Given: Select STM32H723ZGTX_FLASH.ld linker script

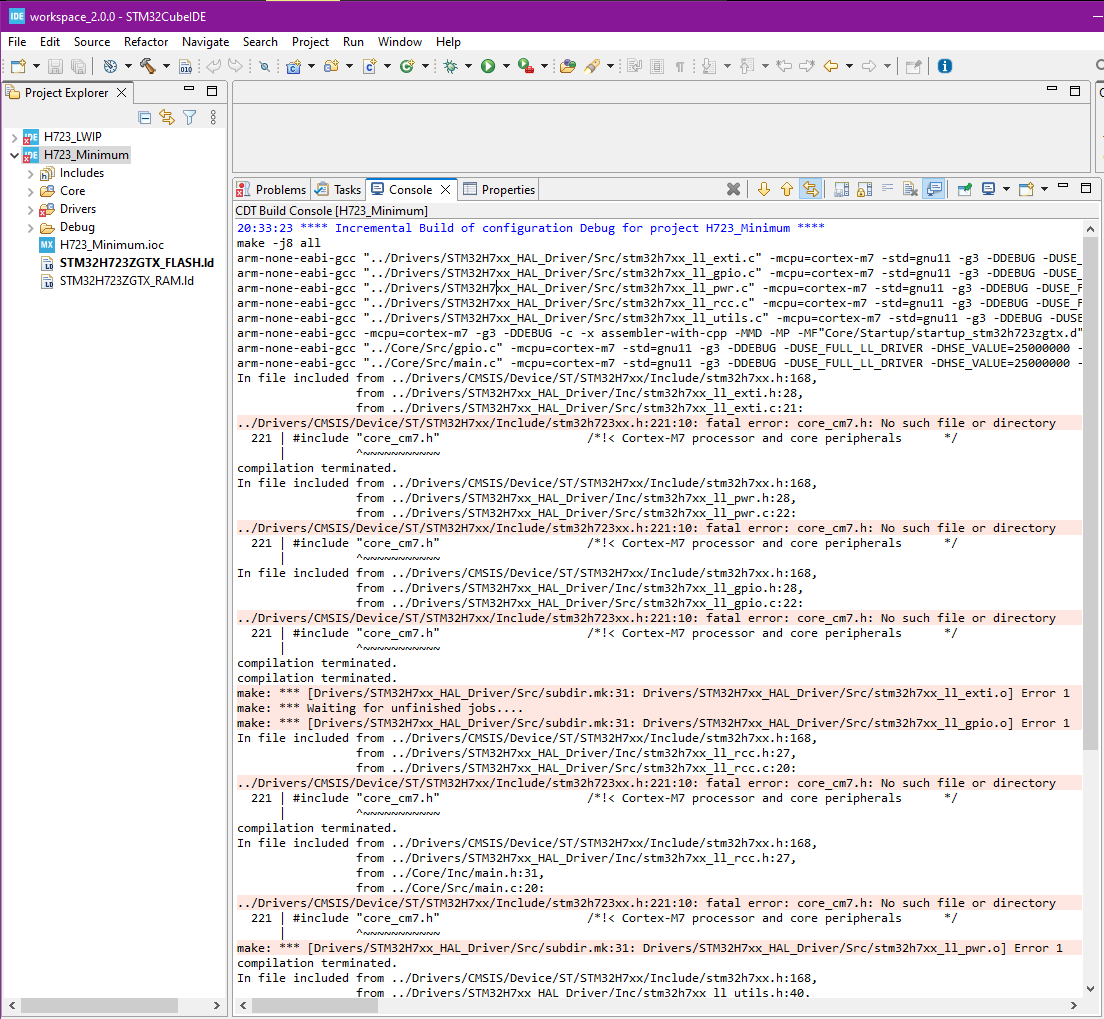Looking at the screenshot, I should click(x=137, y=263).
